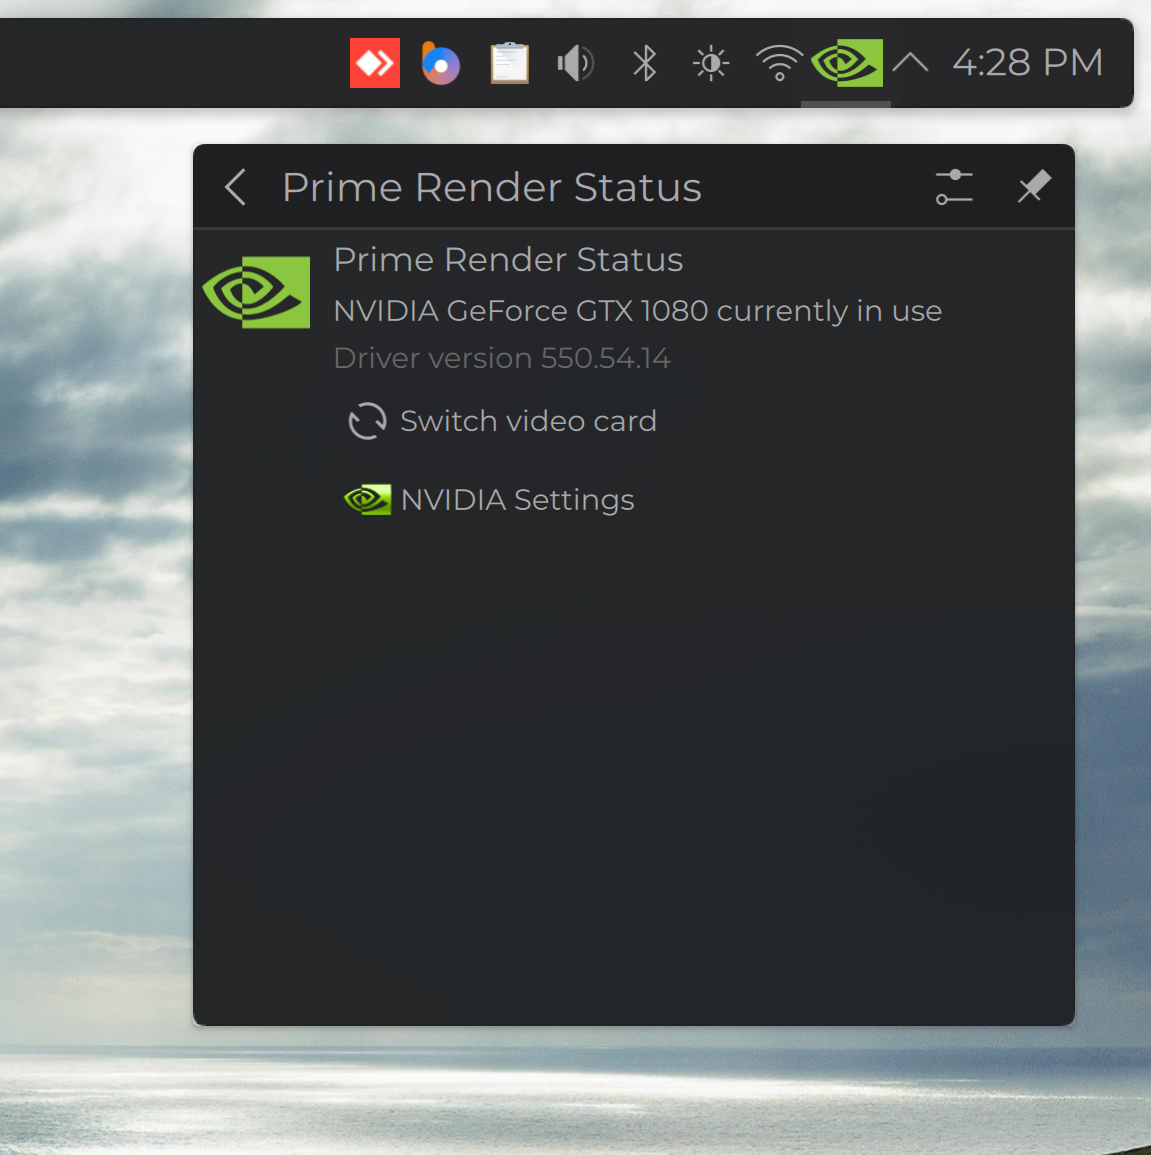This screenshot has height=1155, width=1151.
Task: Open NVIDIA Settings
Action: [489, 500]
